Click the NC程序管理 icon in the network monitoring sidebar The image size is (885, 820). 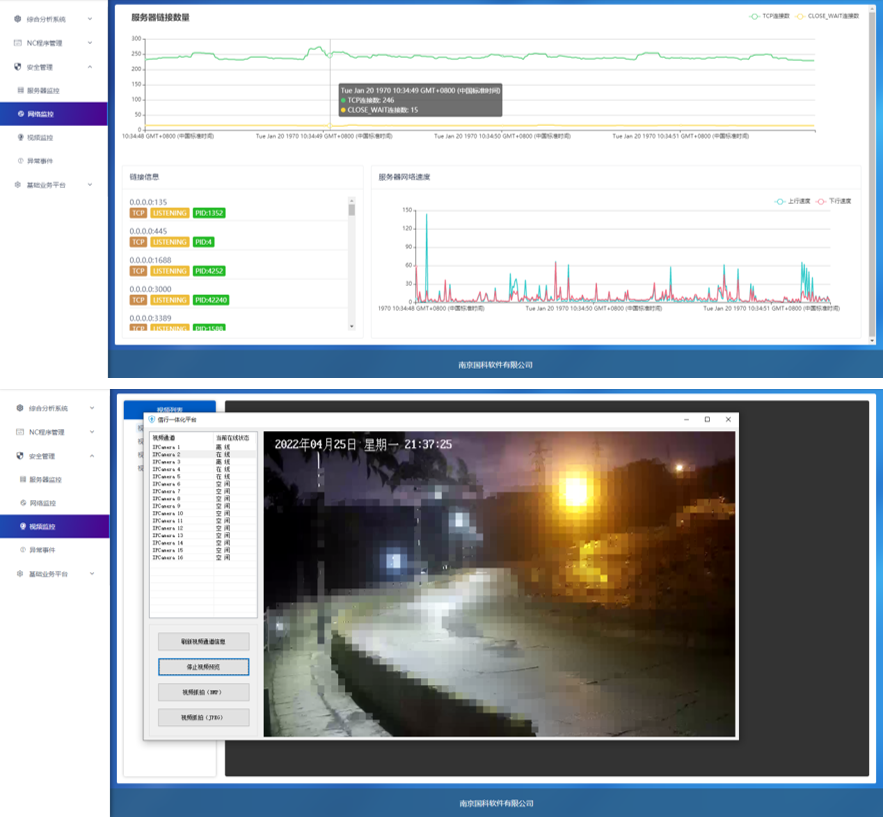point(18,43)
